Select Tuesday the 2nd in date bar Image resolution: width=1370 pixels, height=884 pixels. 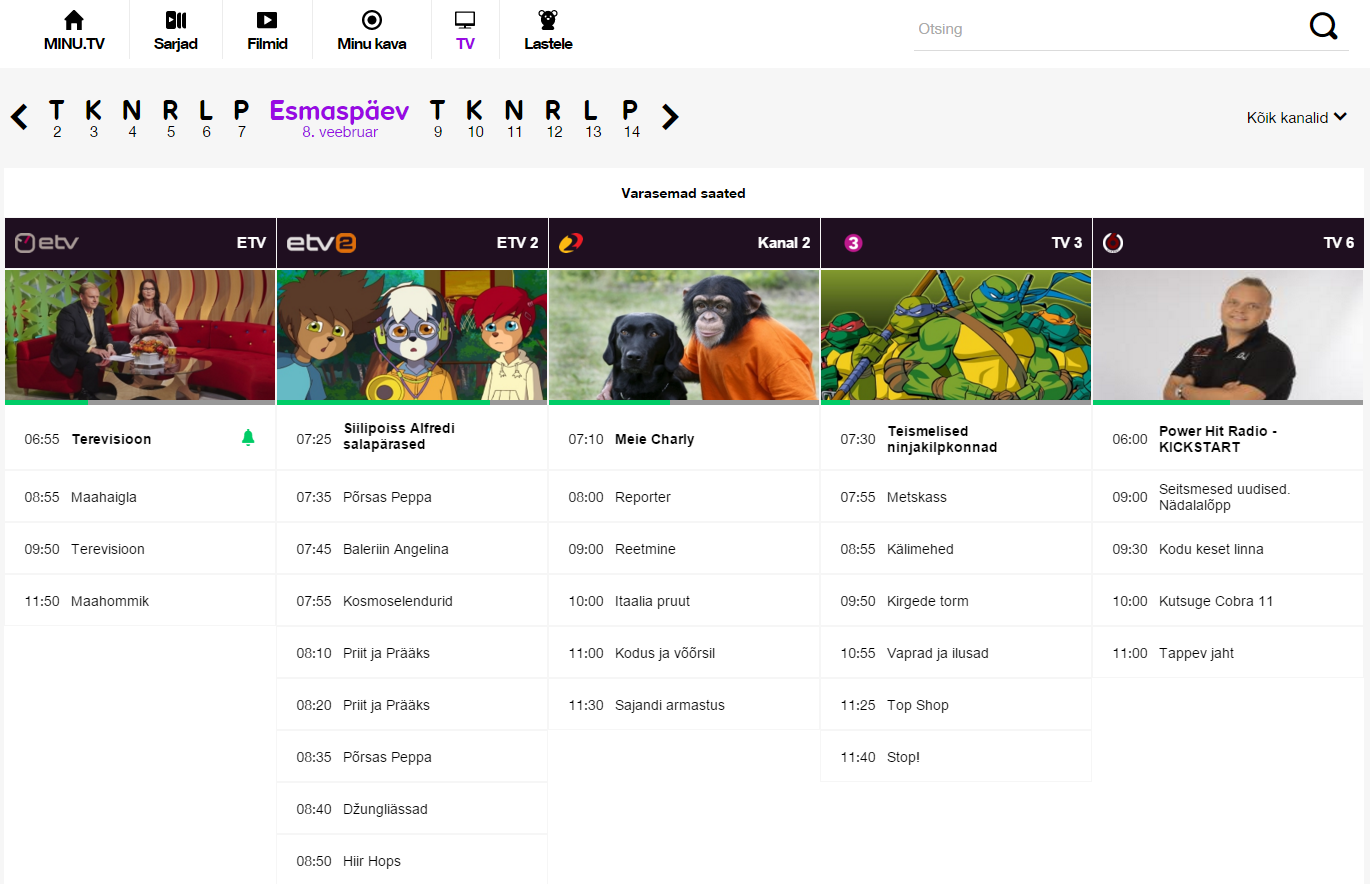click(x=57, y=118)
